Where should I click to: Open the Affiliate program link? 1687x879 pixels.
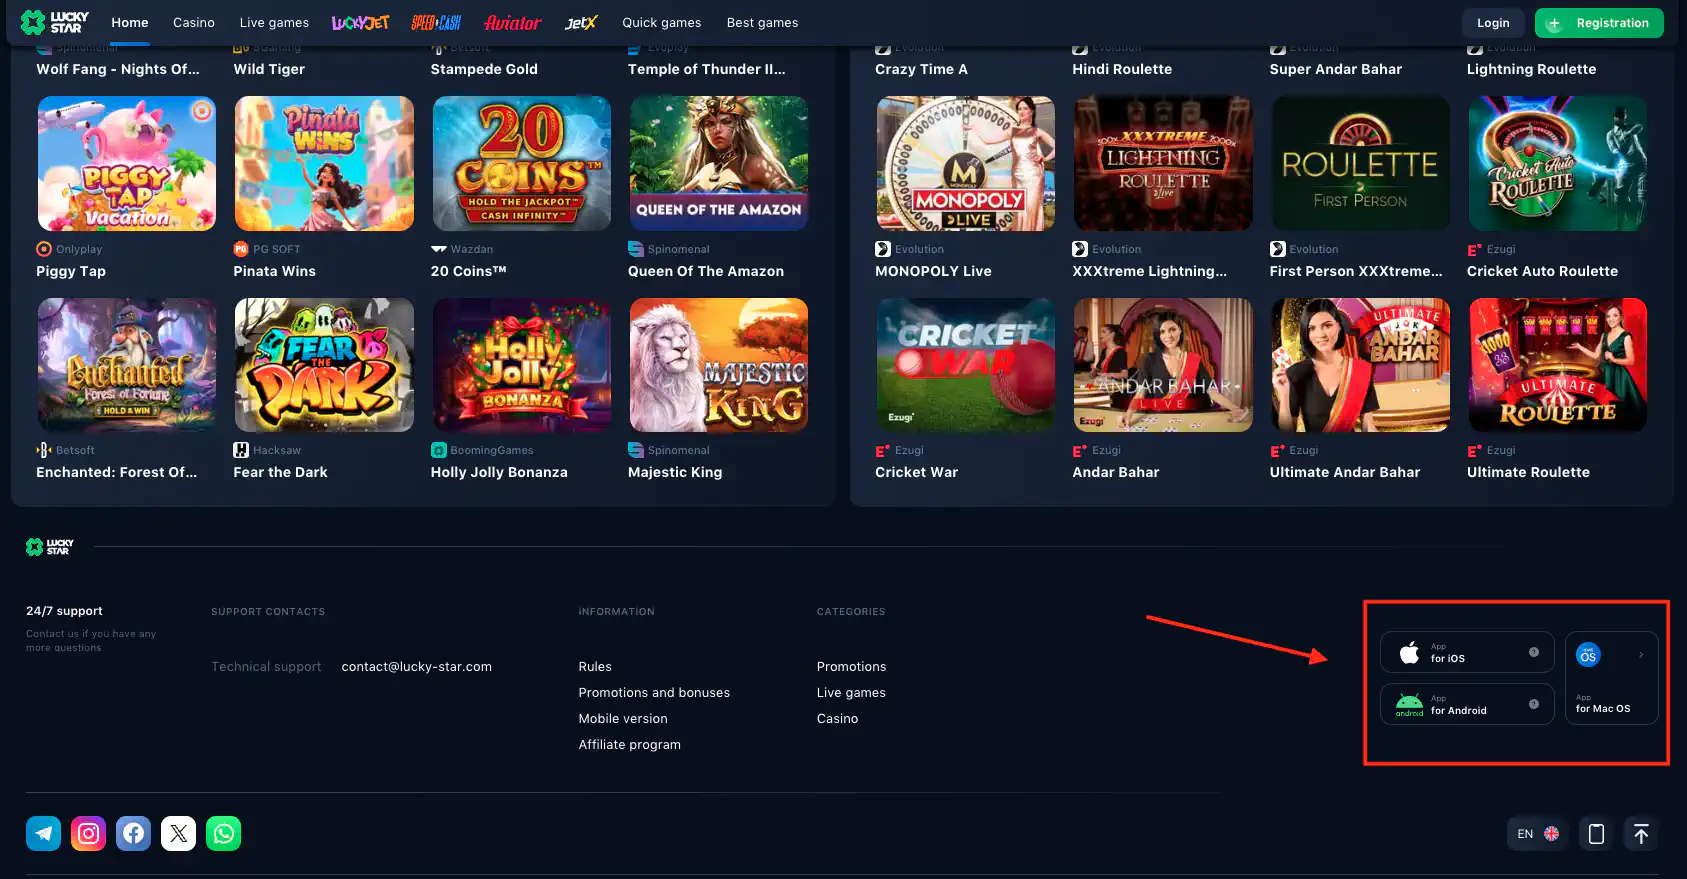[x=629, y=744]
